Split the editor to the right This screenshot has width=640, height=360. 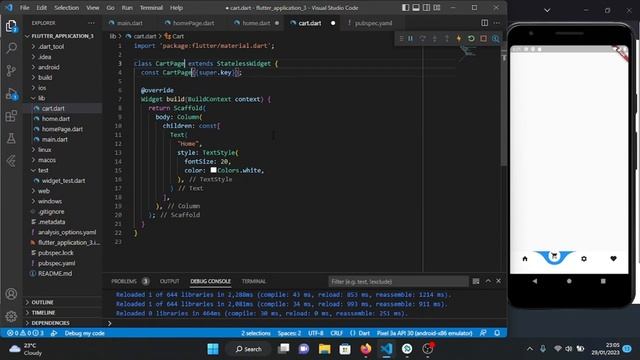pos(484,23)
